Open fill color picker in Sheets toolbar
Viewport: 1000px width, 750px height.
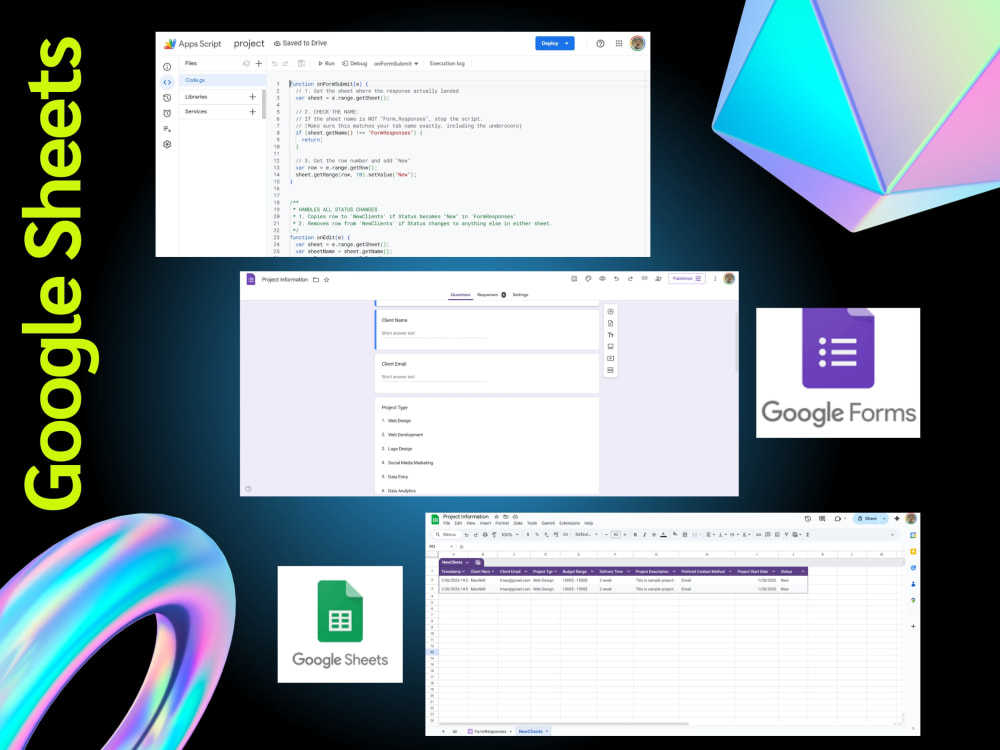[675, 534]
